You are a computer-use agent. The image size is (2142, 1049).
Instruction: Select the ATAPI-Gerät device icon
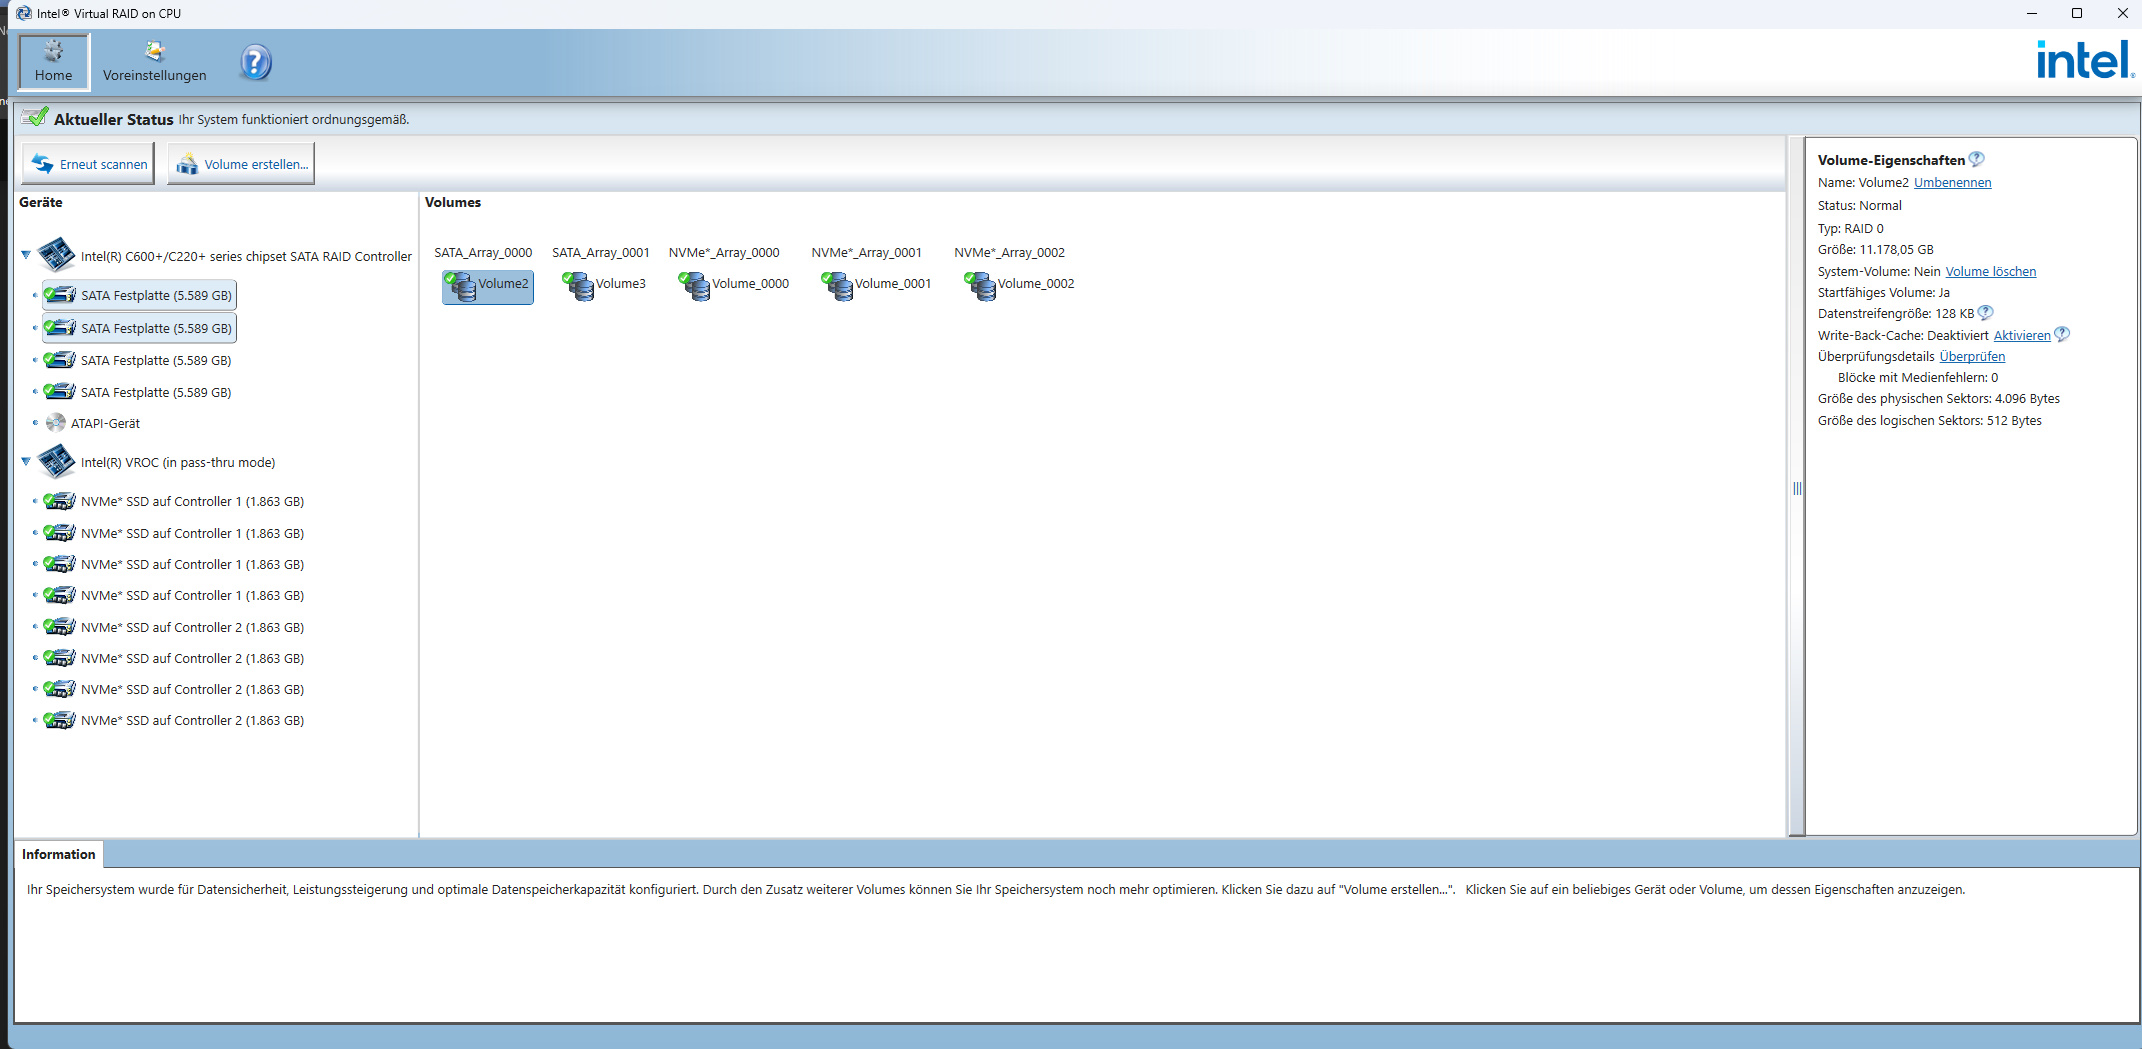tap(56, 423)
